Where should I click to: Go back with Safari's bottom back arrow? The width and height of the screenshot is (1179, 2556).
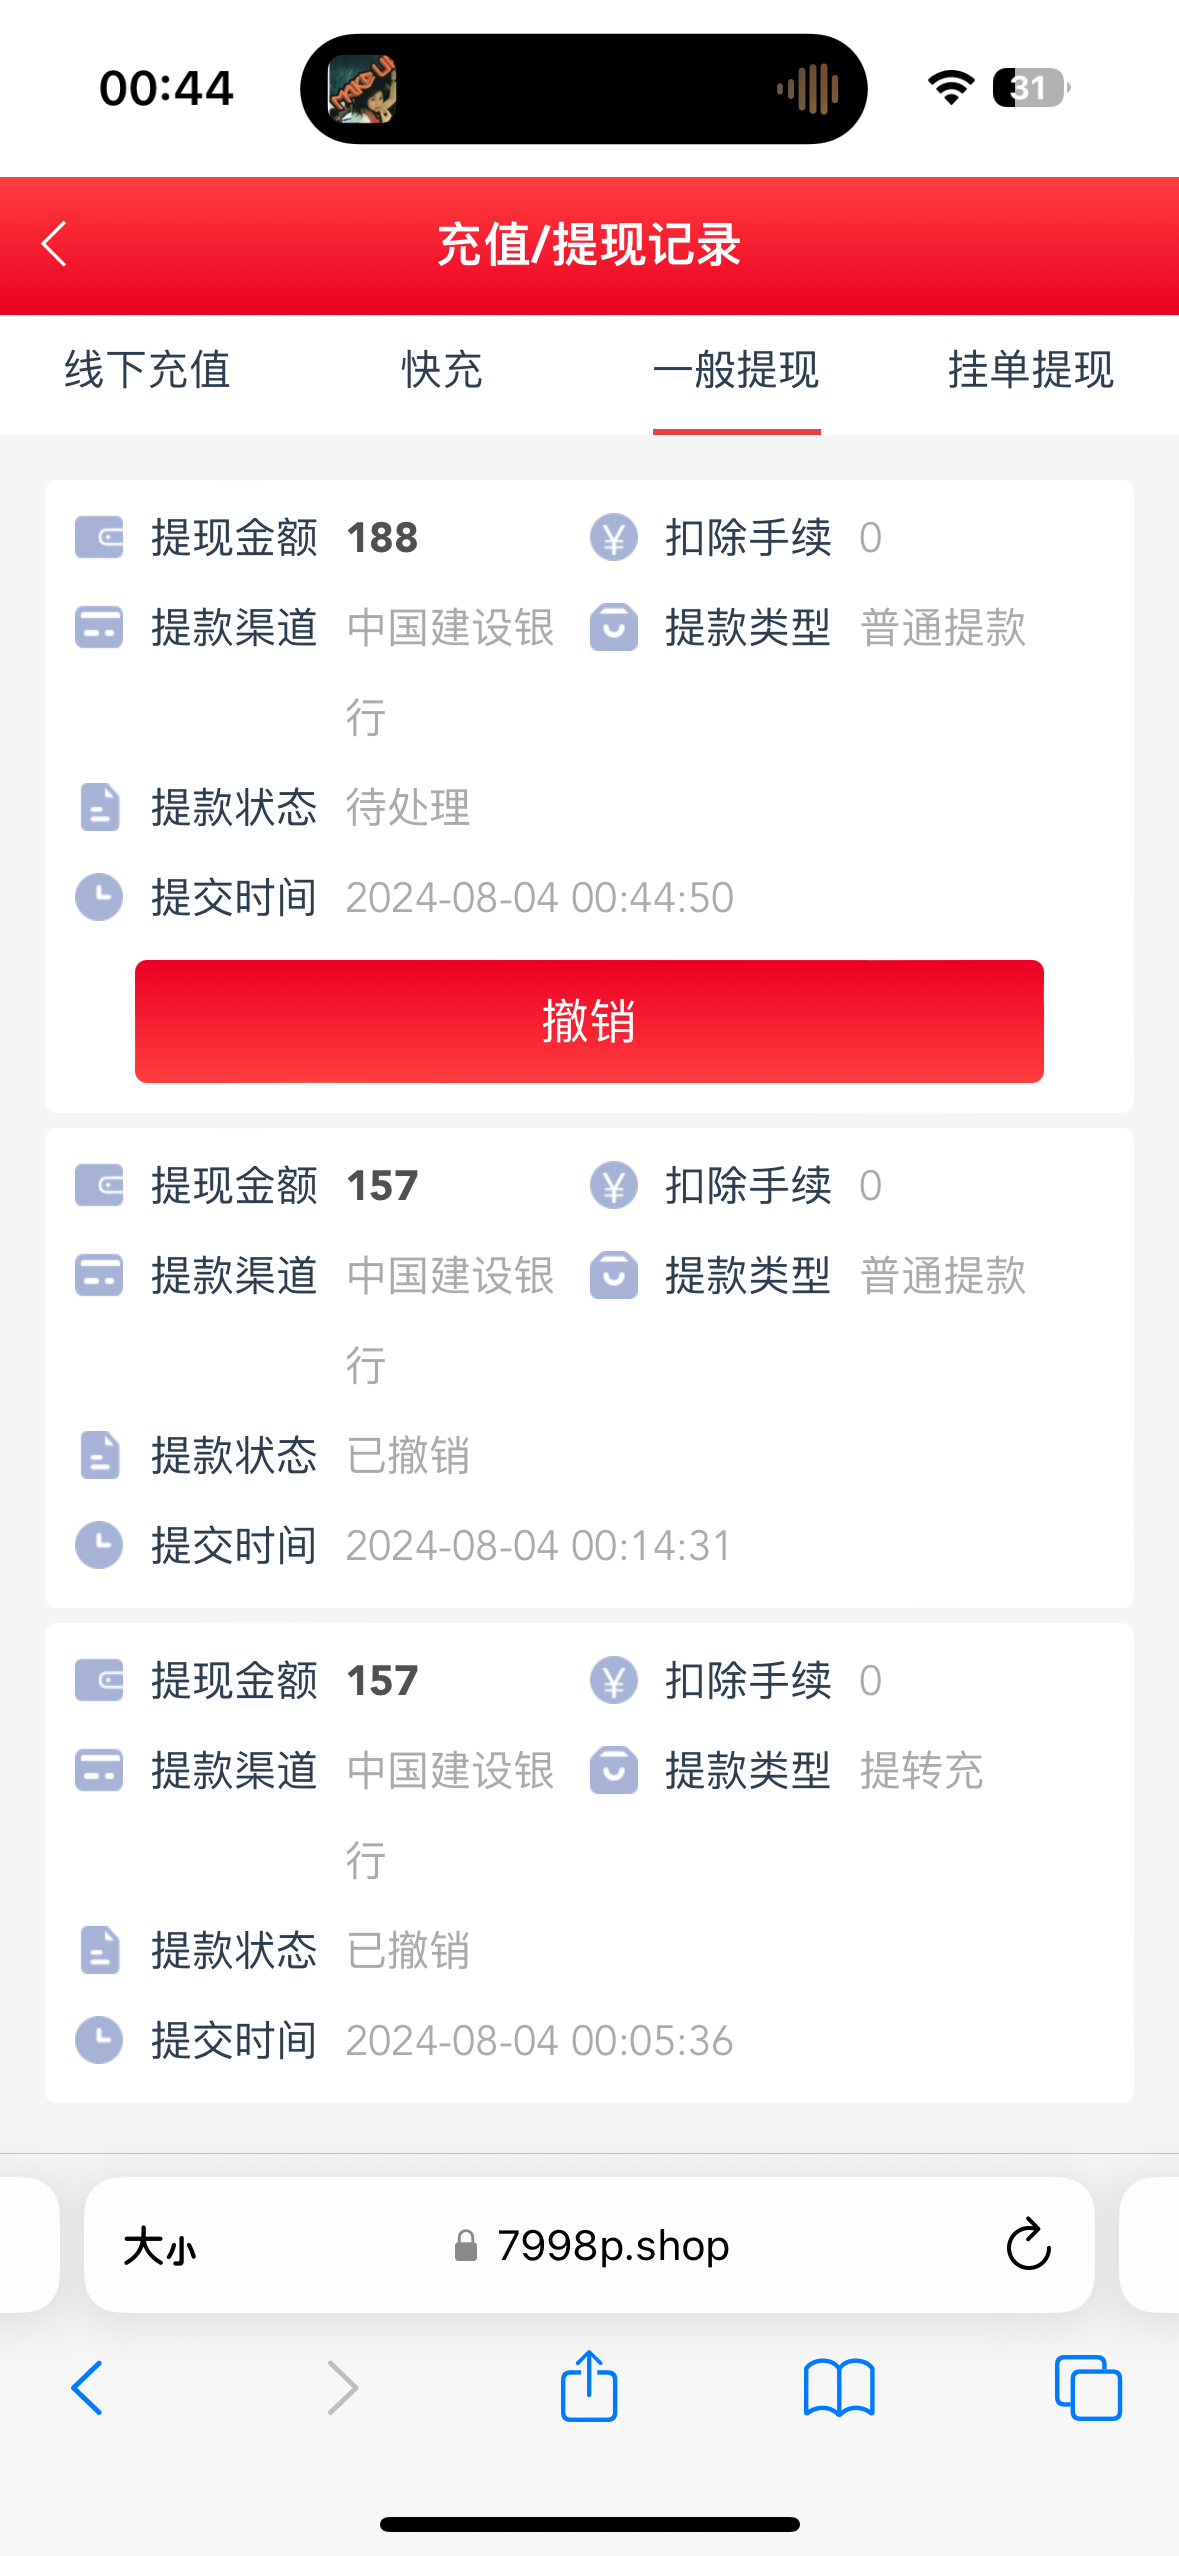88,2387
